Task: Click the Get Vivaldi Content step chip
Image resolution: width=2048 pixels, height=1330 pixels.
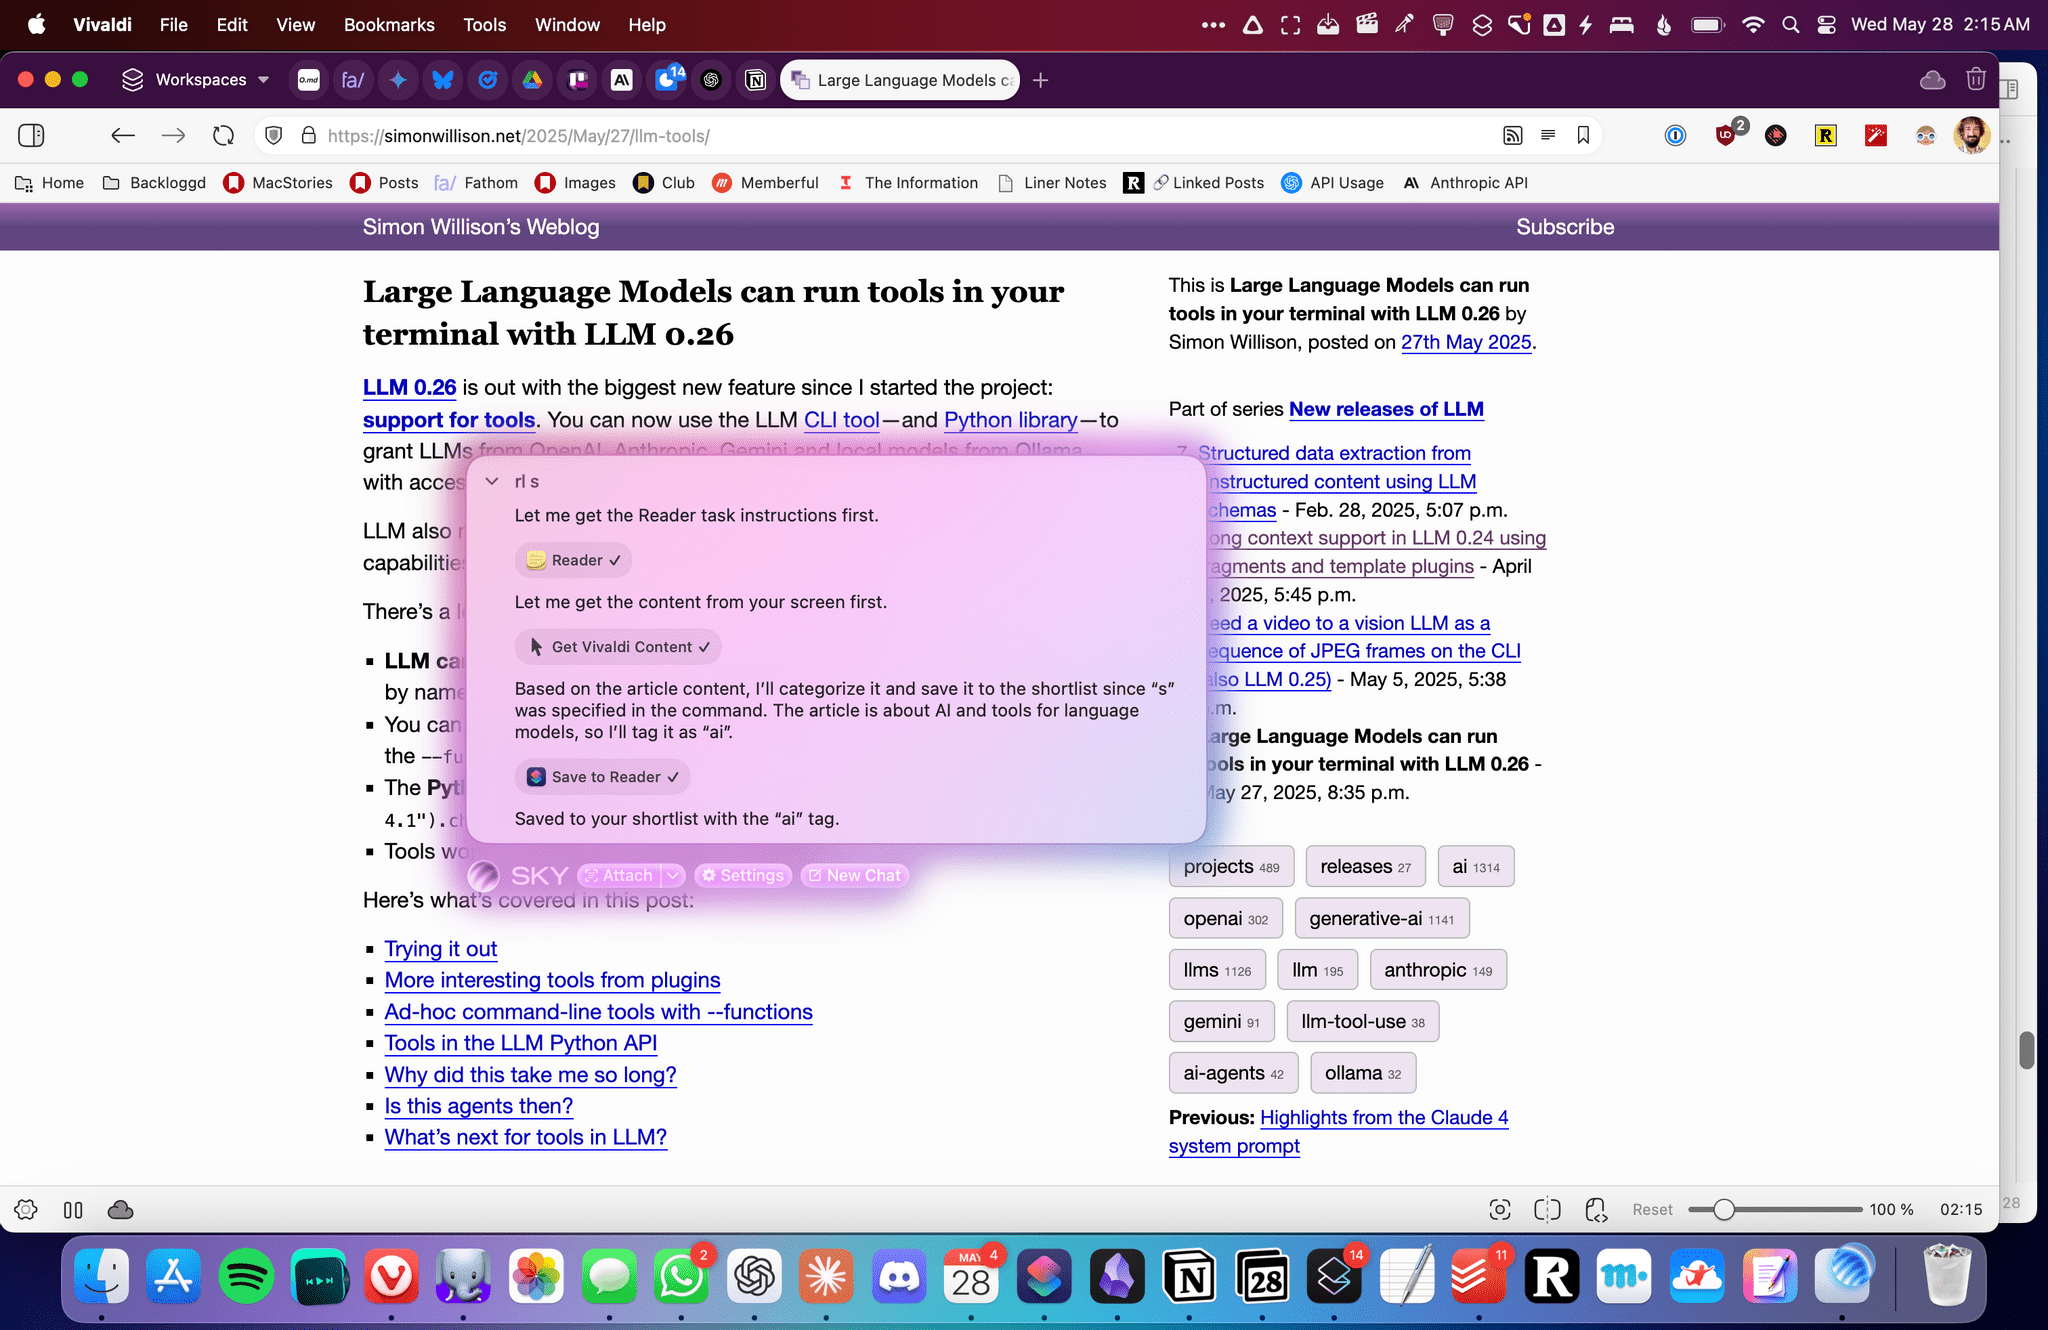Action: [x=618, y=647]
